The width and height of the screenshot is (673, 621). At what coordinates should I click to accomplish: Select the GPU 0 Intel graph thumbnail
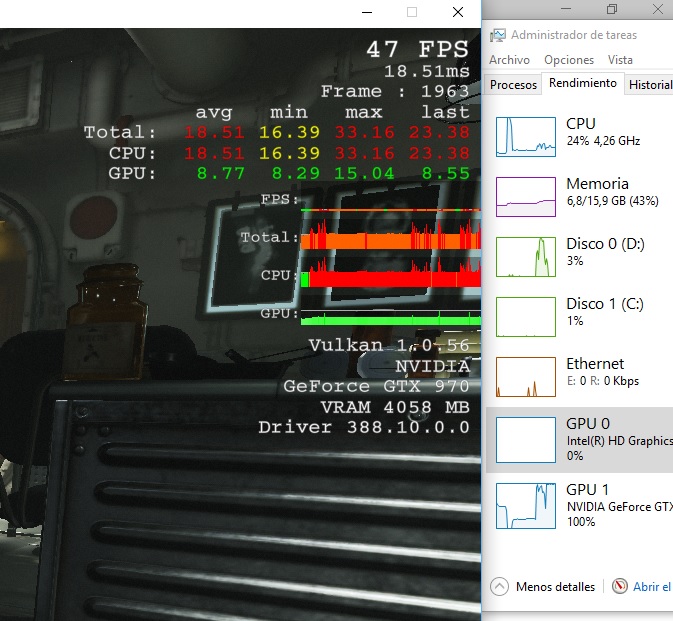(x=526, y=440)
